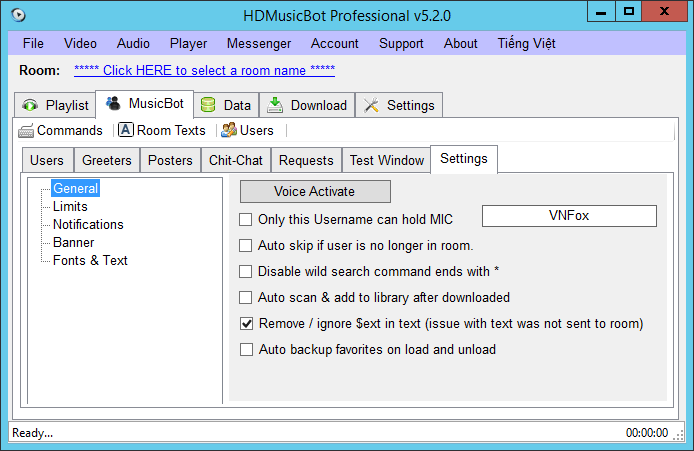Click the green arrow Download tab icon
694x451 pixels.
click(x=275, y=105)
